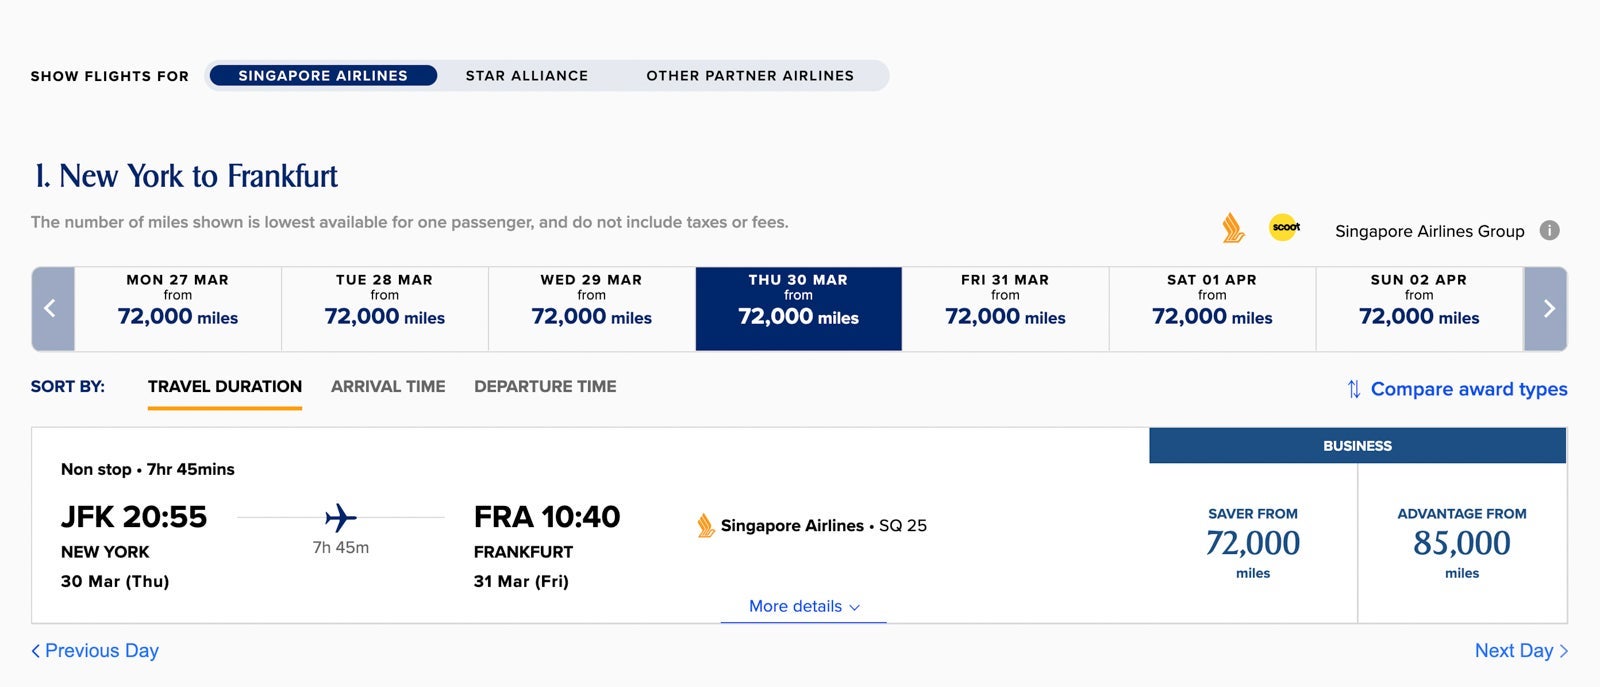Switch sorting to Arrival Time
This screenshot has height=687, width=1600.
388,386
